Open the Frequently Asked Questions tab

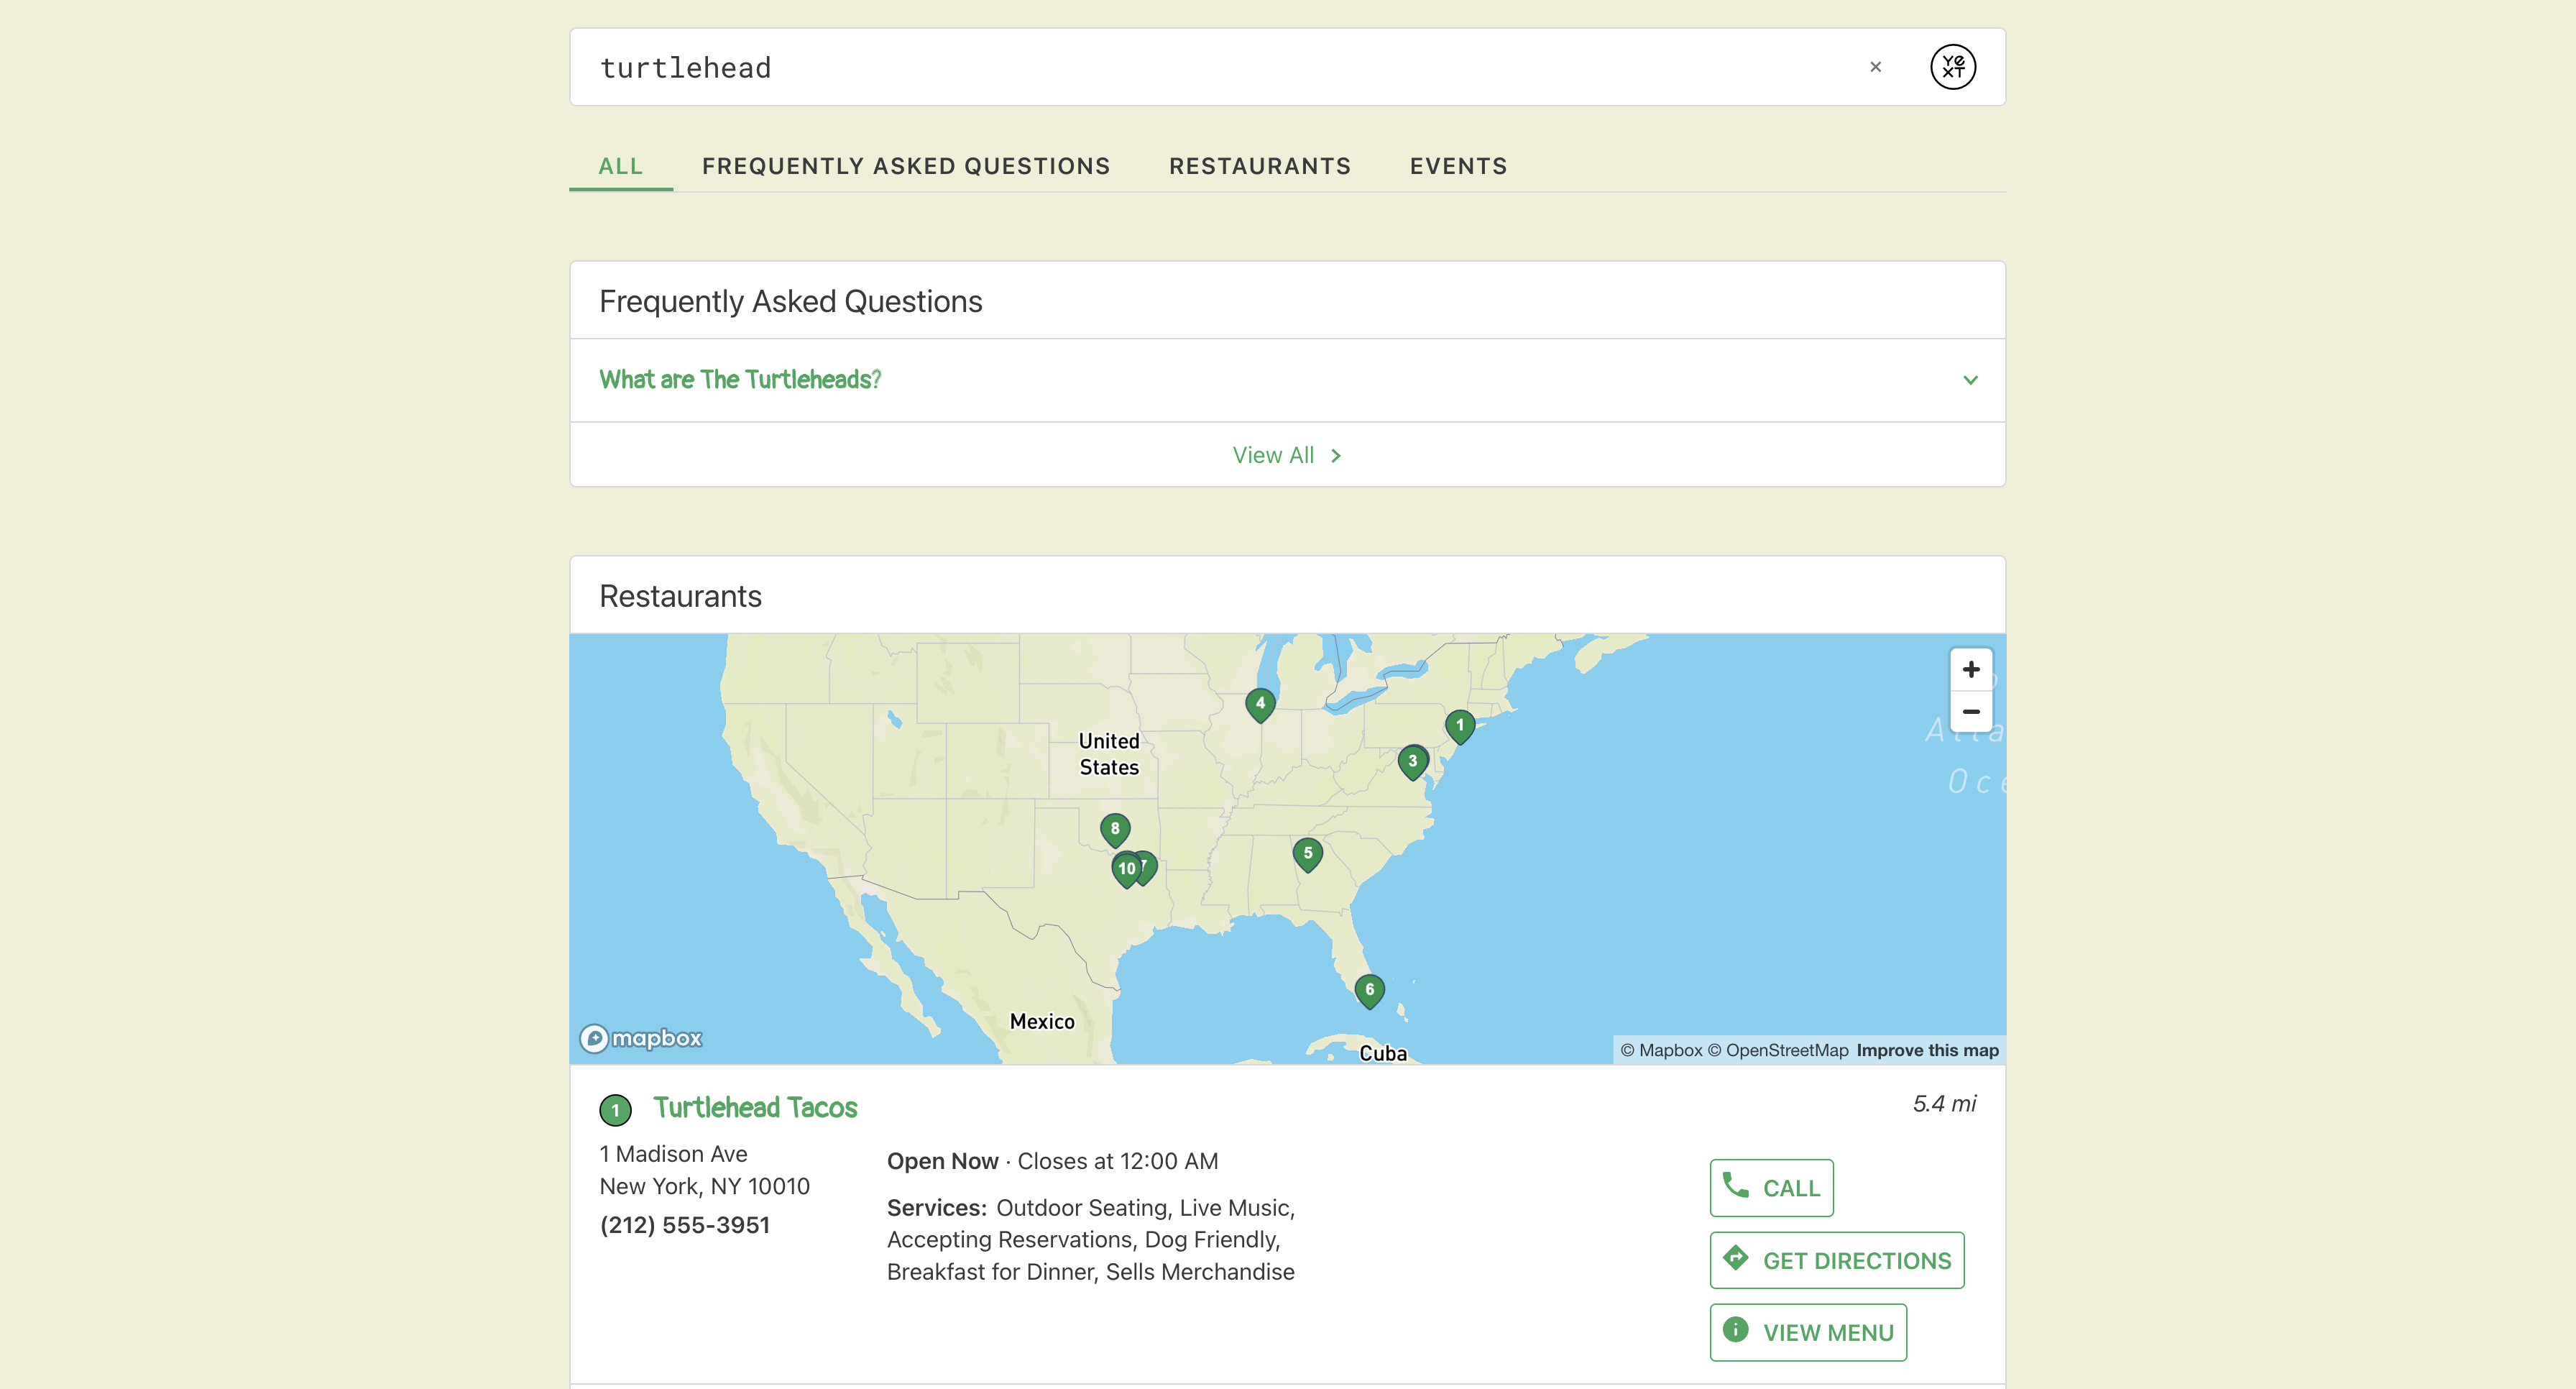coord(906,166)
